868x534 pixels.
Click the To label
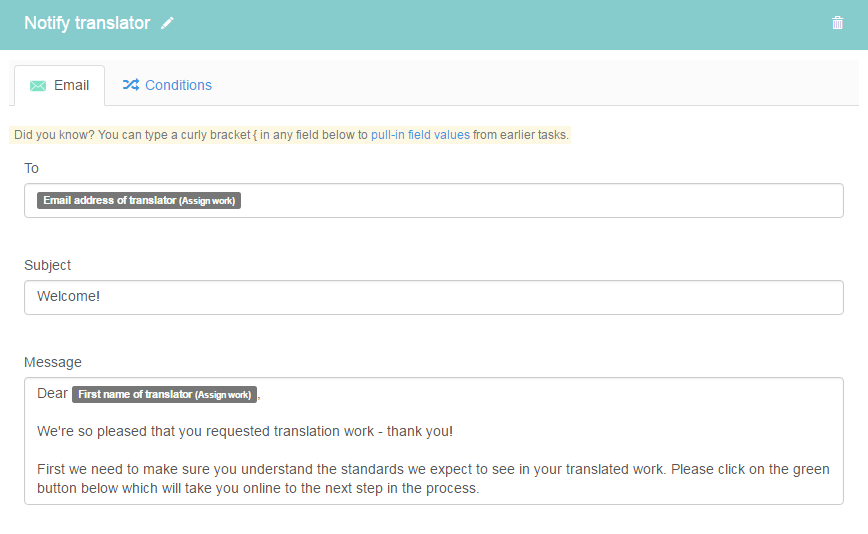pyautogui.click(x=31, y=168)
